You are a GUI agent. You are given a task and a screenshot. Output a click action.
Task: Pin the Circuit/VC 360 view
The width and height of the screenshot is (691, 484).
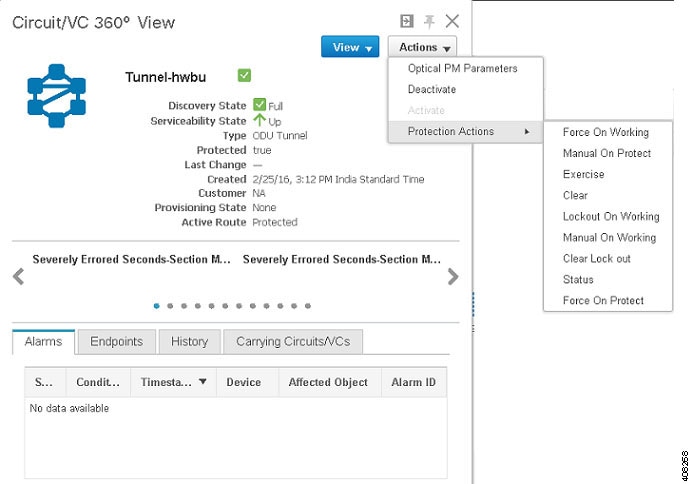pos(429,21)
